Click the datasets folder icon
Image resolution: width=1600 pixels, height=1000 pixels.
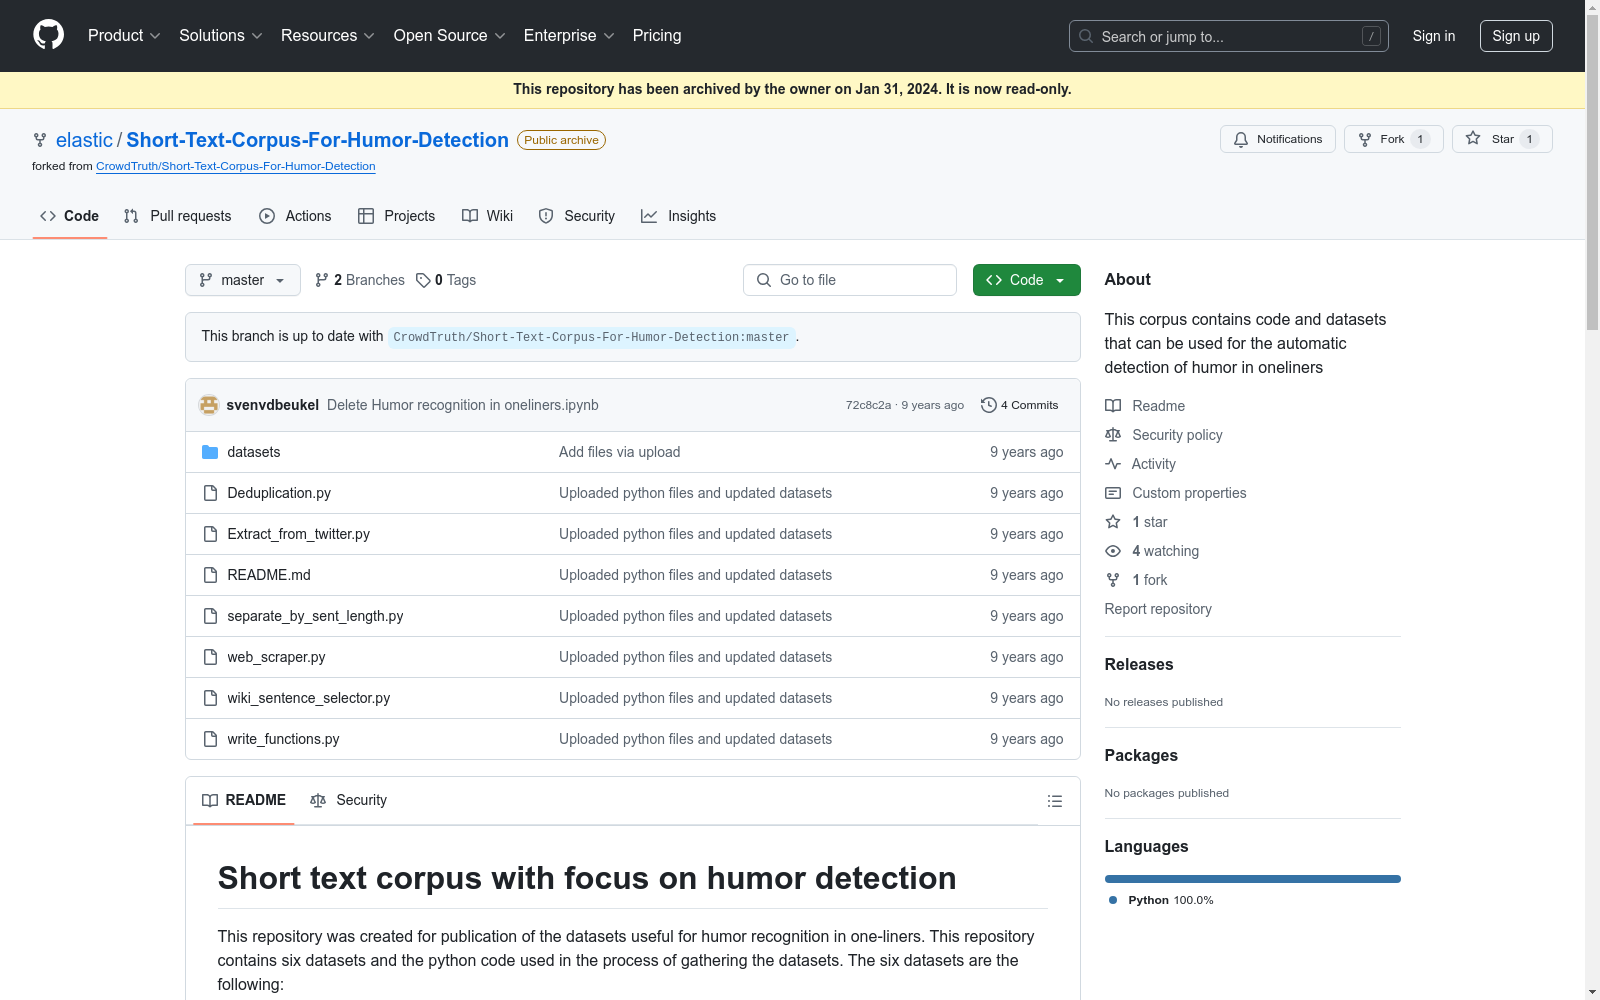[x=210, y=452]
